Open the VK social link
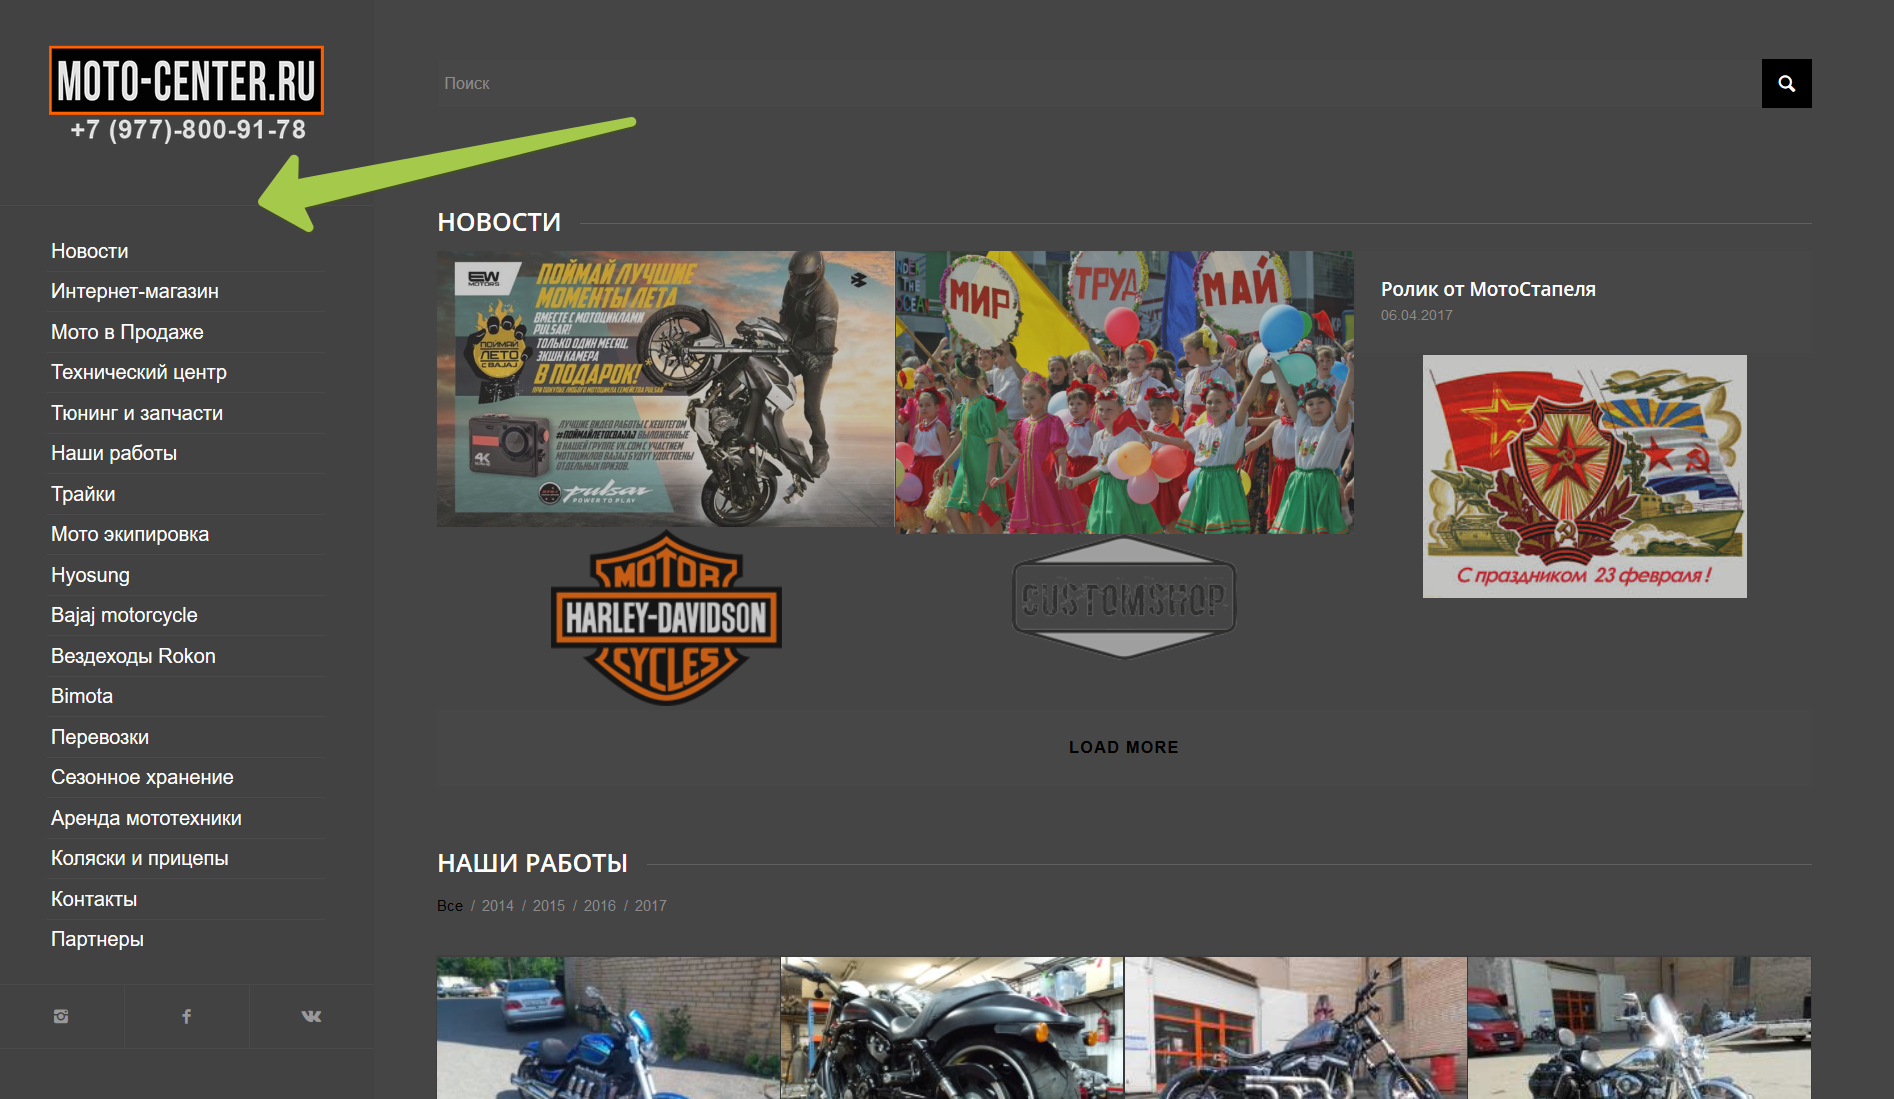The image size is (1894, 1099). tap(312, 1016)
